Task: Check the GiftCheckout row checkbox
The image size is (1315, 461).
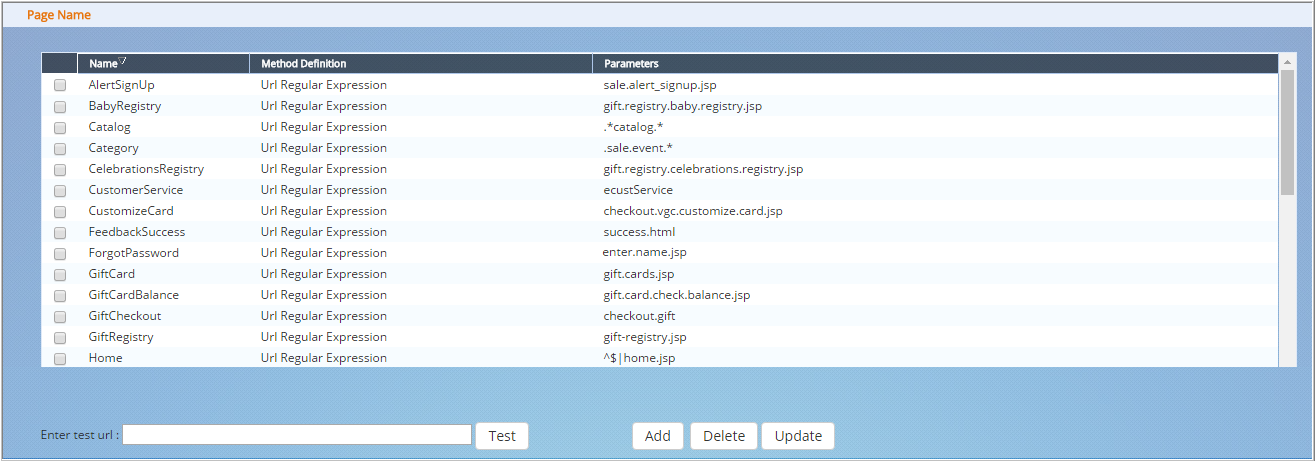Action: 60,316
